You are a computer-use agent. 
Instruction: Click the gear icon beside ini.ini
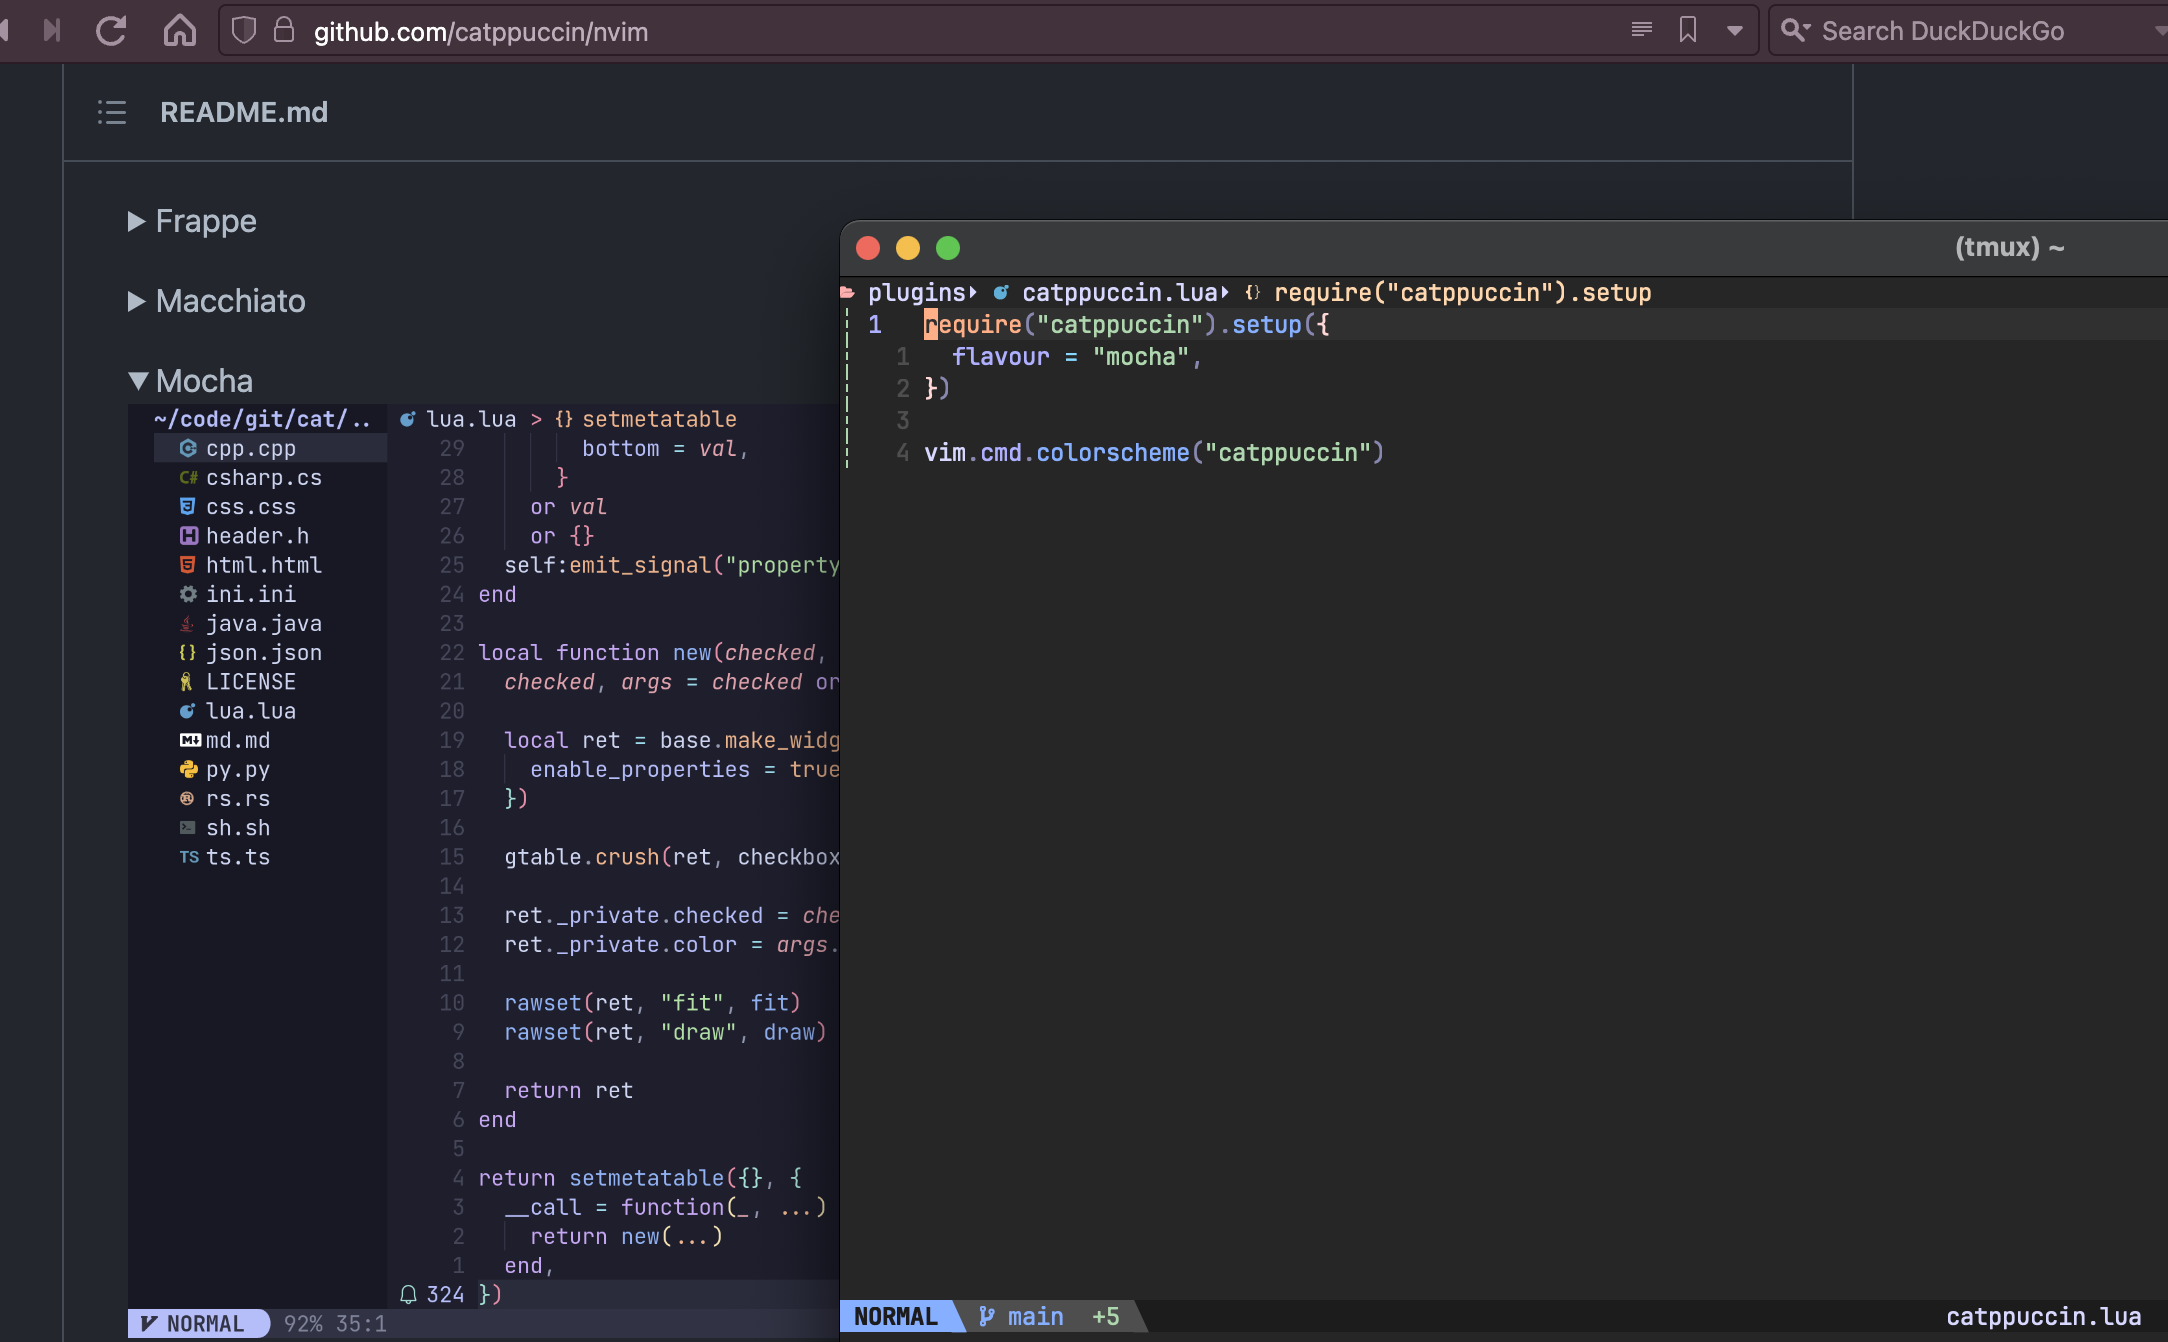[187, 594]
